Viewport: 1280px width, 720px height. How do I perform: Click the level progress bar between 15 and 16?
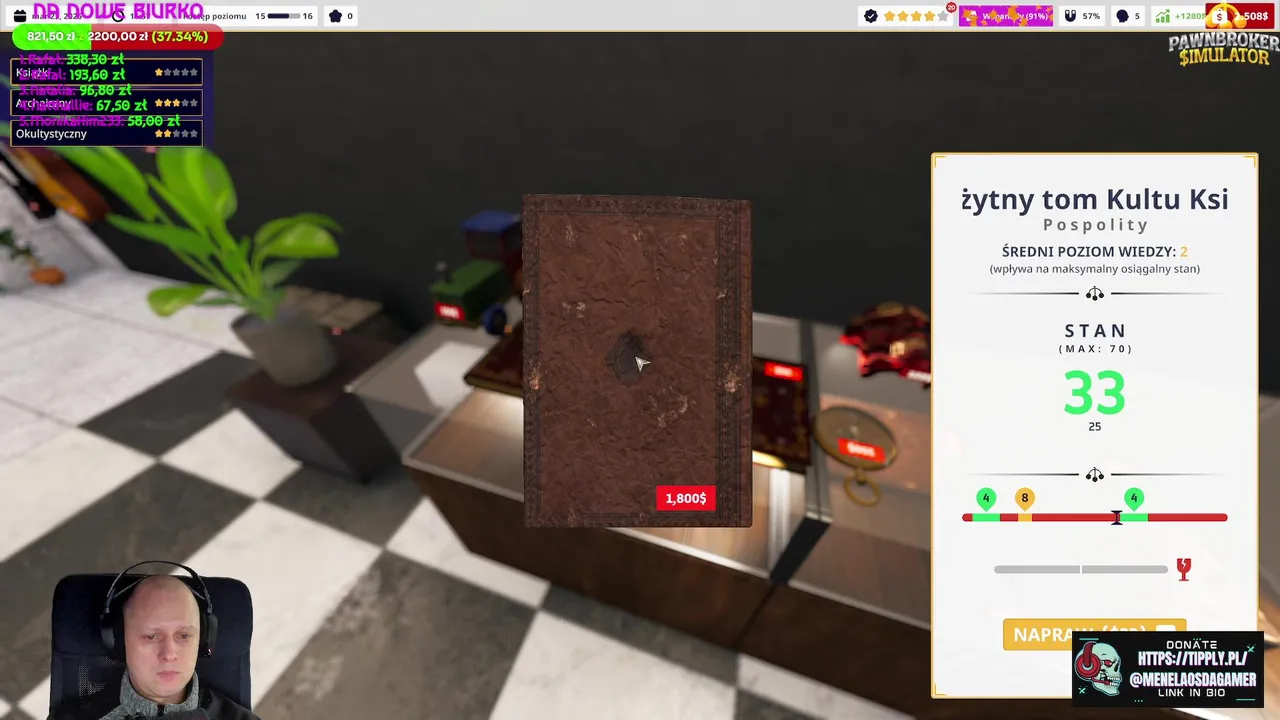(x=284, y=16)
